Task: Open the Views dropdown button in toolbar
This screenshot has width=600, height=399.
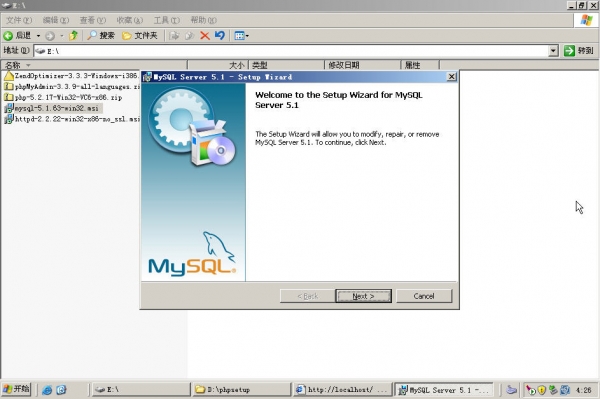Action: 241,36
